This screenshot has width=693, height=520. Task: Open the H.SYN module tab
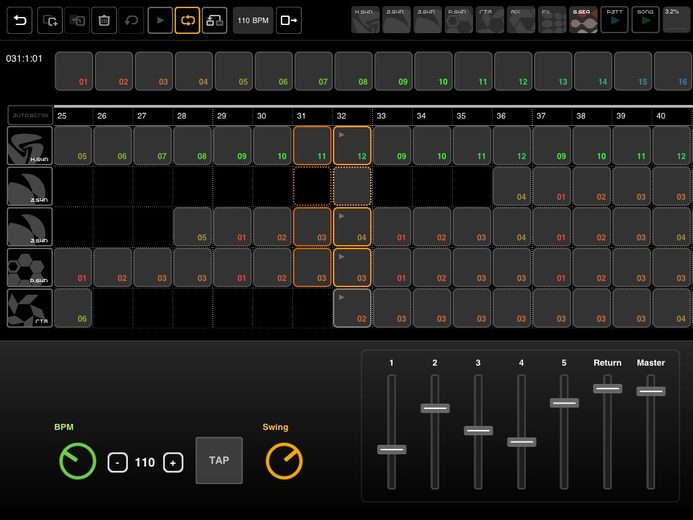click(x=366, y=20)
